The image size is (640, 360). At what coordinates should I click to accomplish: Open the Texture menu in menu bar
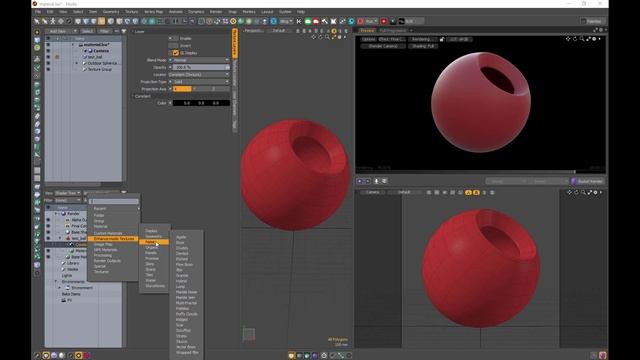coord(131,12)
